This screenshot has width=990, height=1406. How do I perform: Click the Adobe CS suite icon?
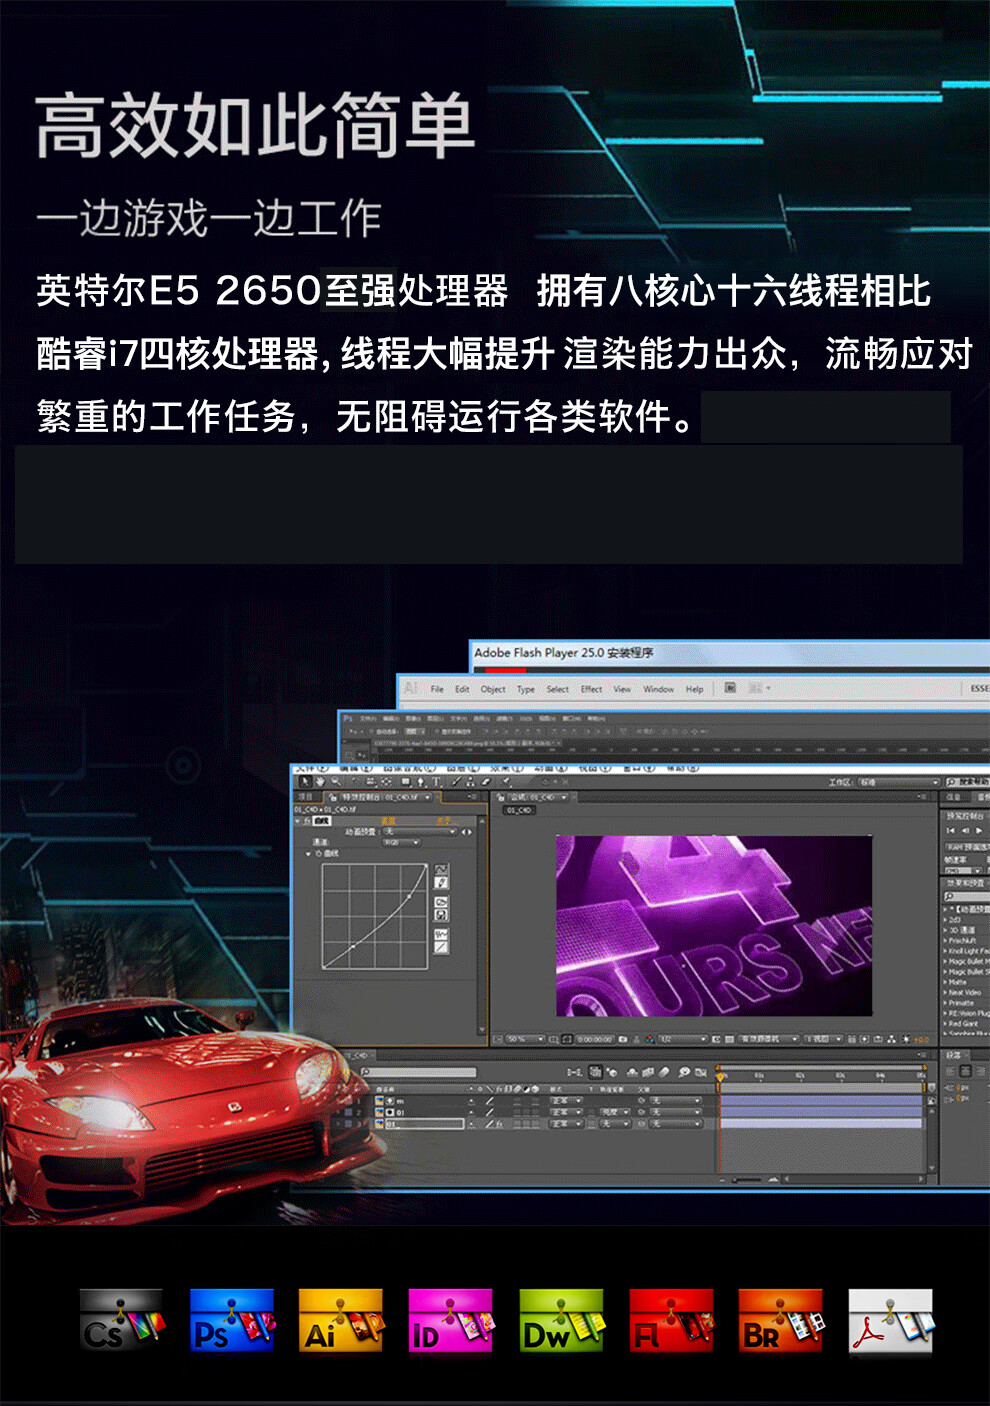pos(121,1321)
